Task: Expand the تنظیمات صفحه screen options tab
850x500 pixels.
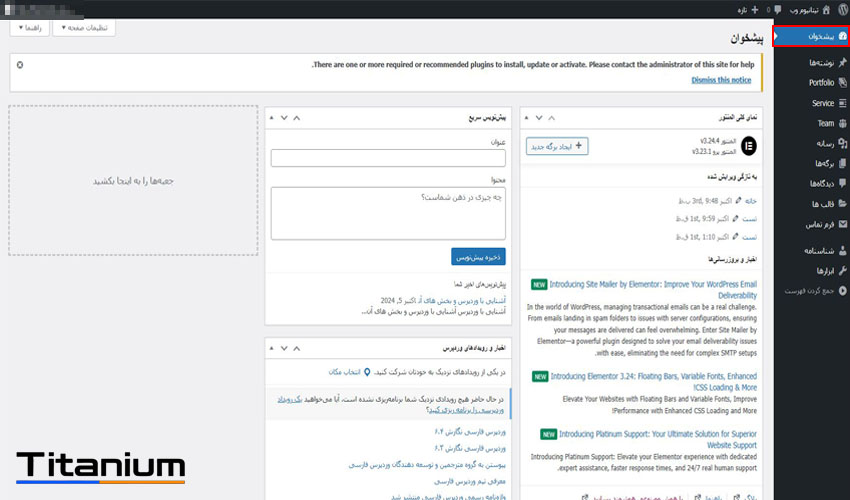Action: 84,28
